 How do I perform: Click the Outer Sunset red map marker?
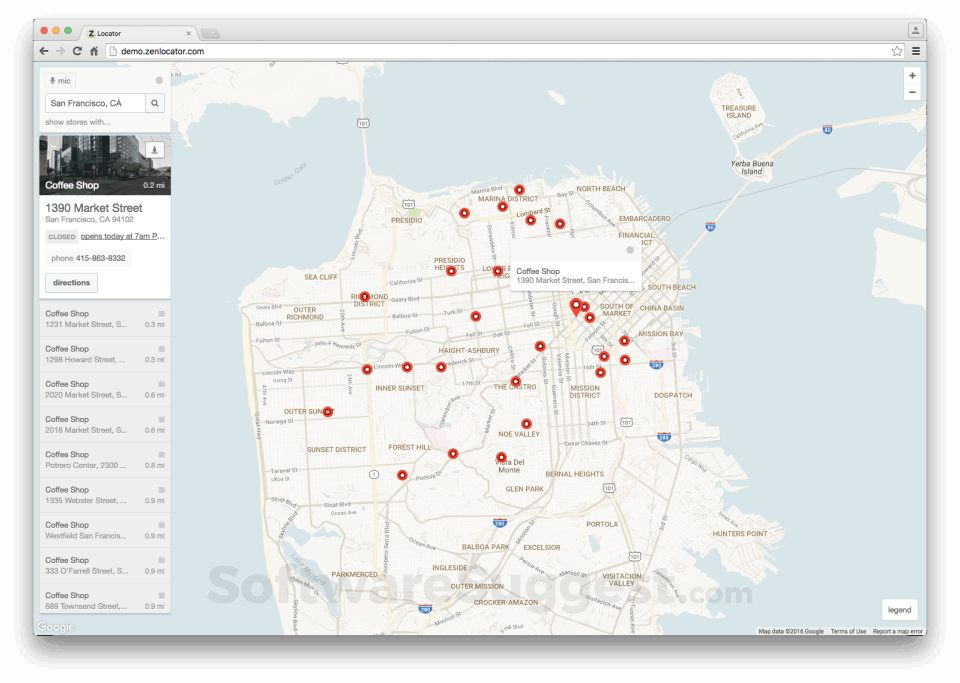[x=327, y=412]
